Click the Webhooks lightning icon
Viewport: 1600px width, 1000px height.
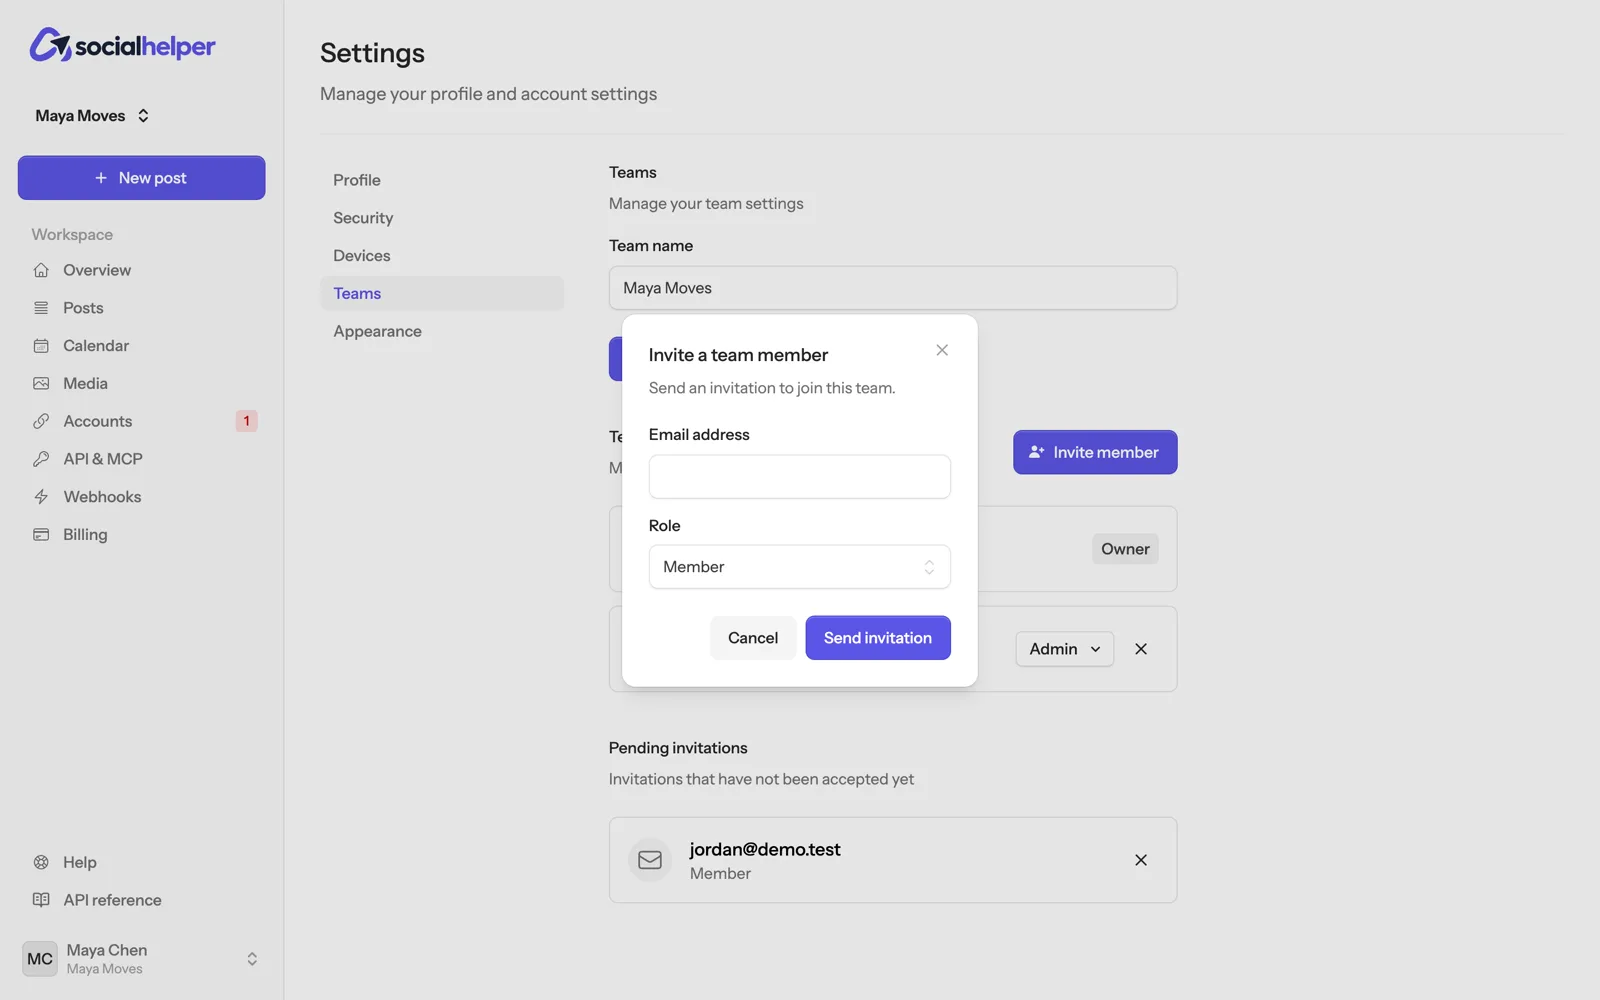41,497
